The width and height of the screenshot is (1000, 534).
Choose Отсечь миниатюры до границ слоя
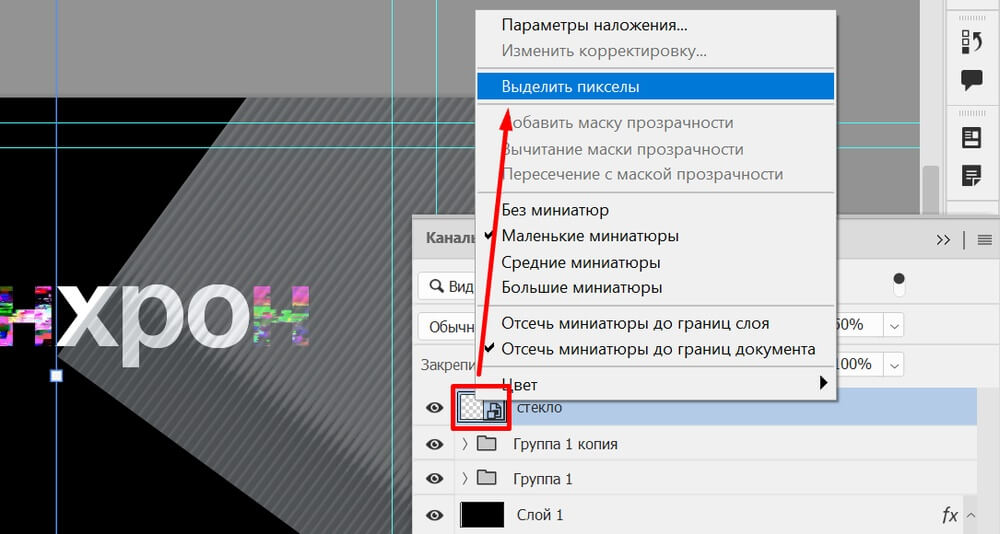tap(635, 323)
